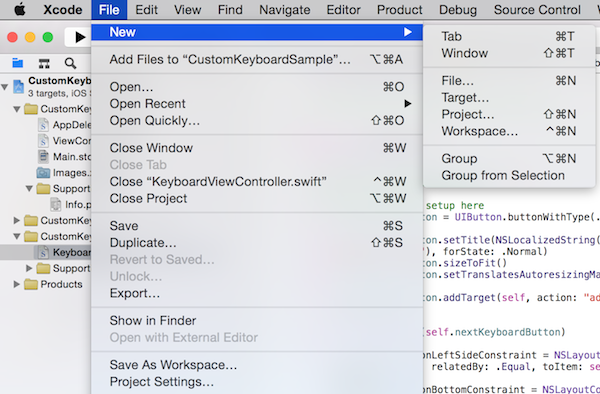The image size is (600, 394).
Task: Choose Open… from the File menu
Action: click(257, 87)
